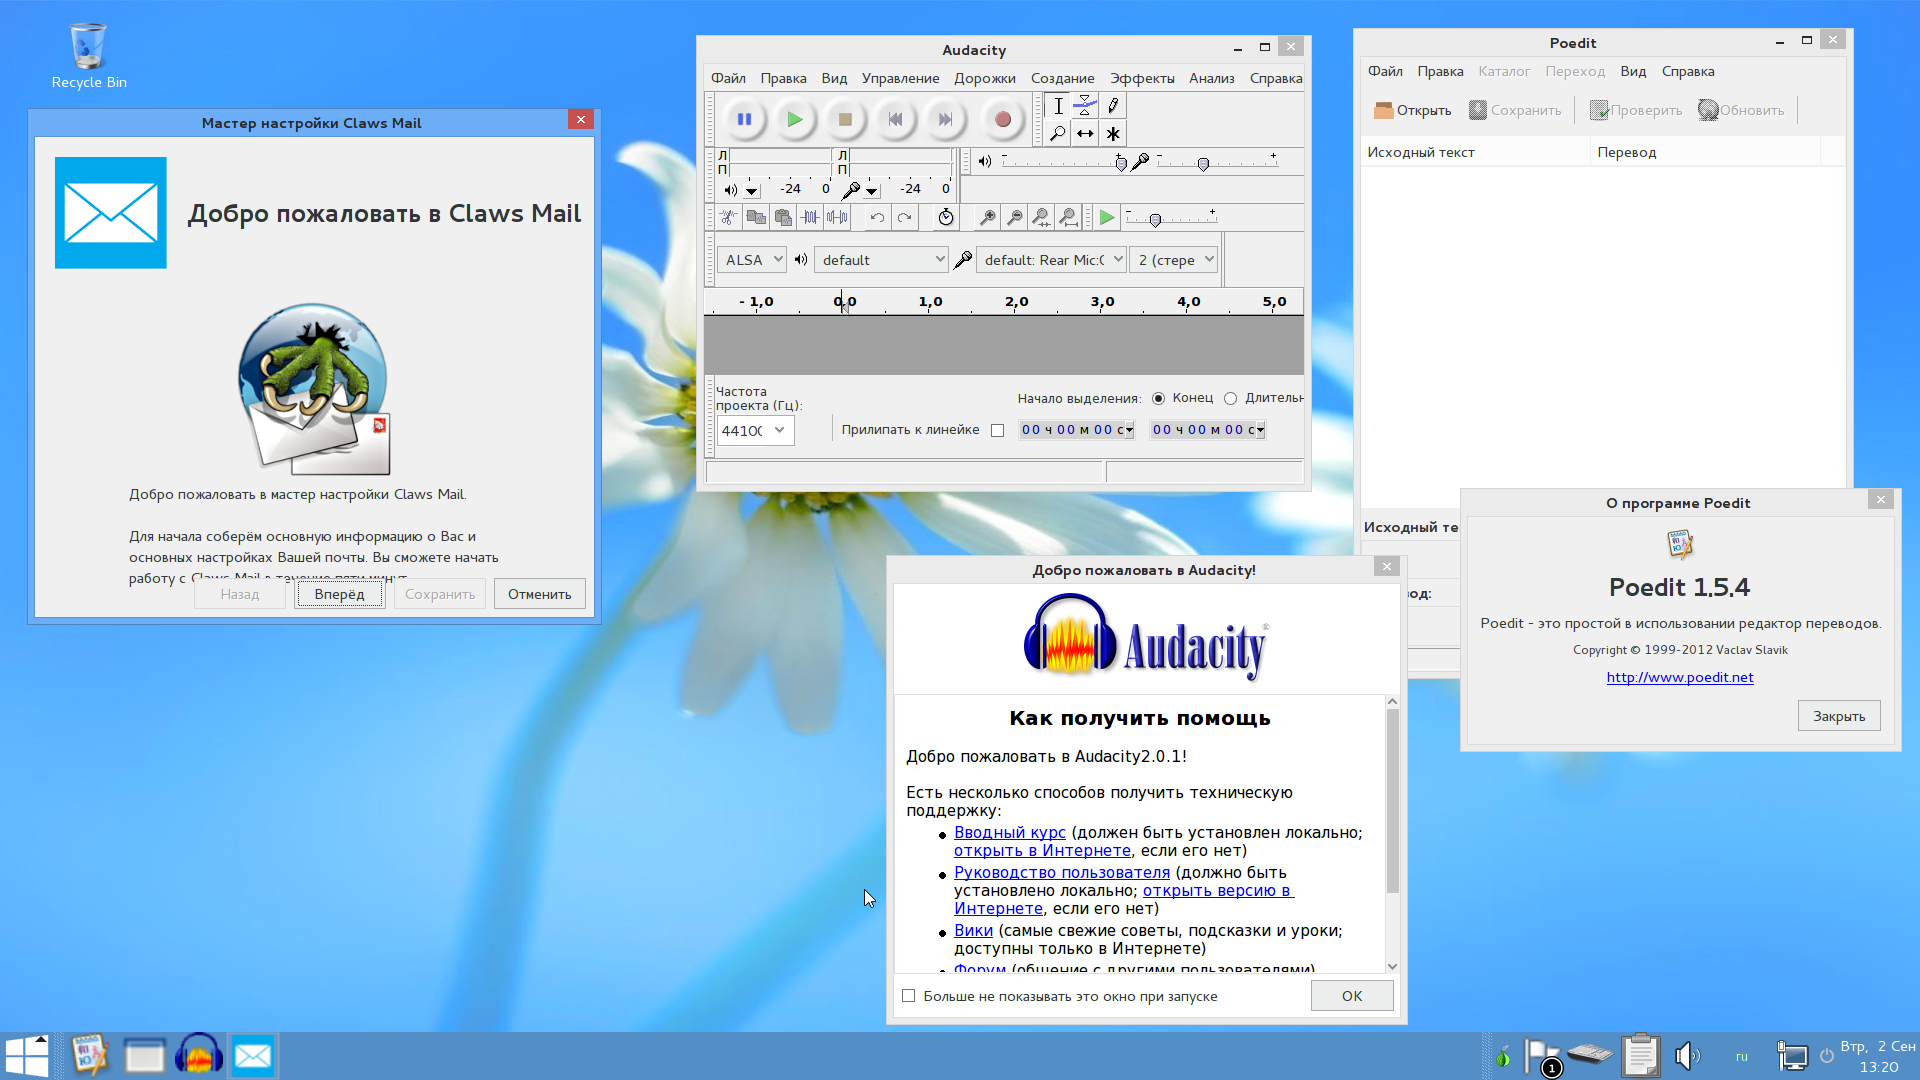Open input meter options dropdown arrow
1920x1080 pixels.
point(871,190)
